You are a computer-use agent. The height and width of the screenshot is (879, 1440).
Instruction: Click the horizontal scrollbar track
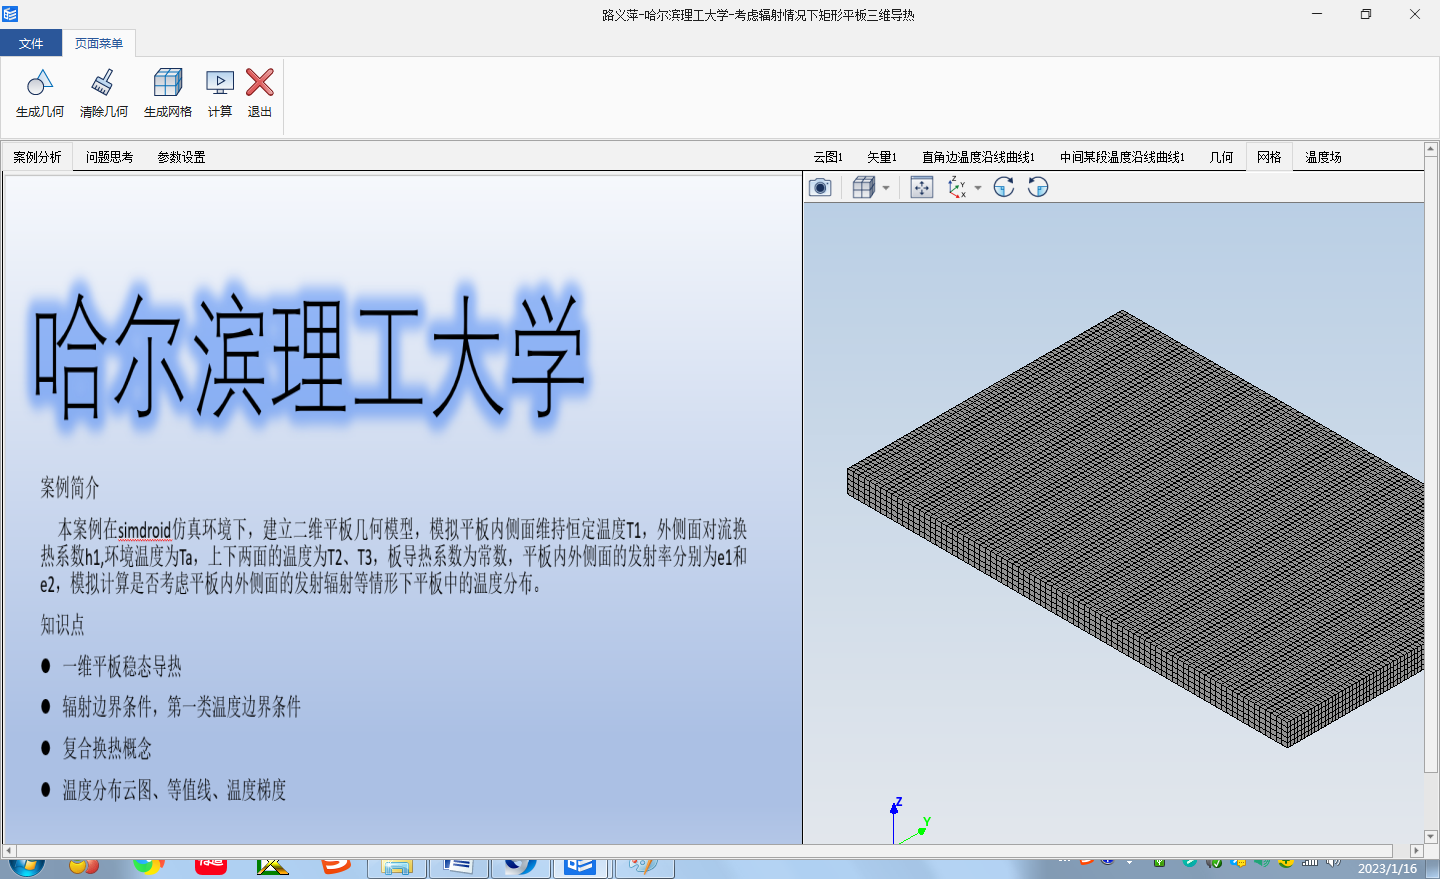(712, 851)
